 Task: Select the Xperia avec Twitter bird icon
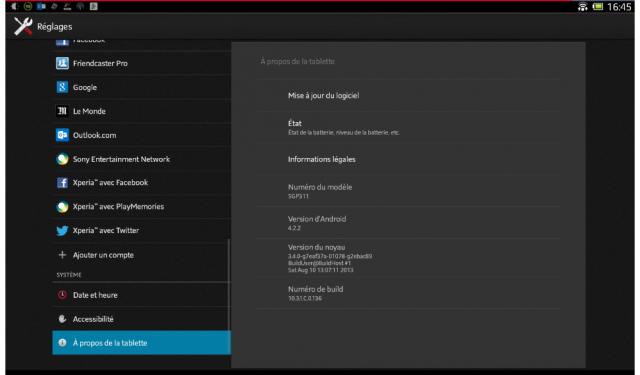click(62, 231)
